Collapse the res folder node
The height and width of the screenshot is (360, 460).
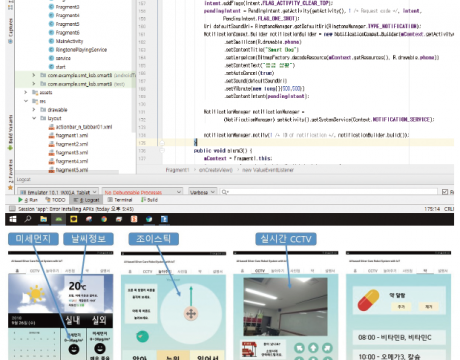[x=26, y=101]
